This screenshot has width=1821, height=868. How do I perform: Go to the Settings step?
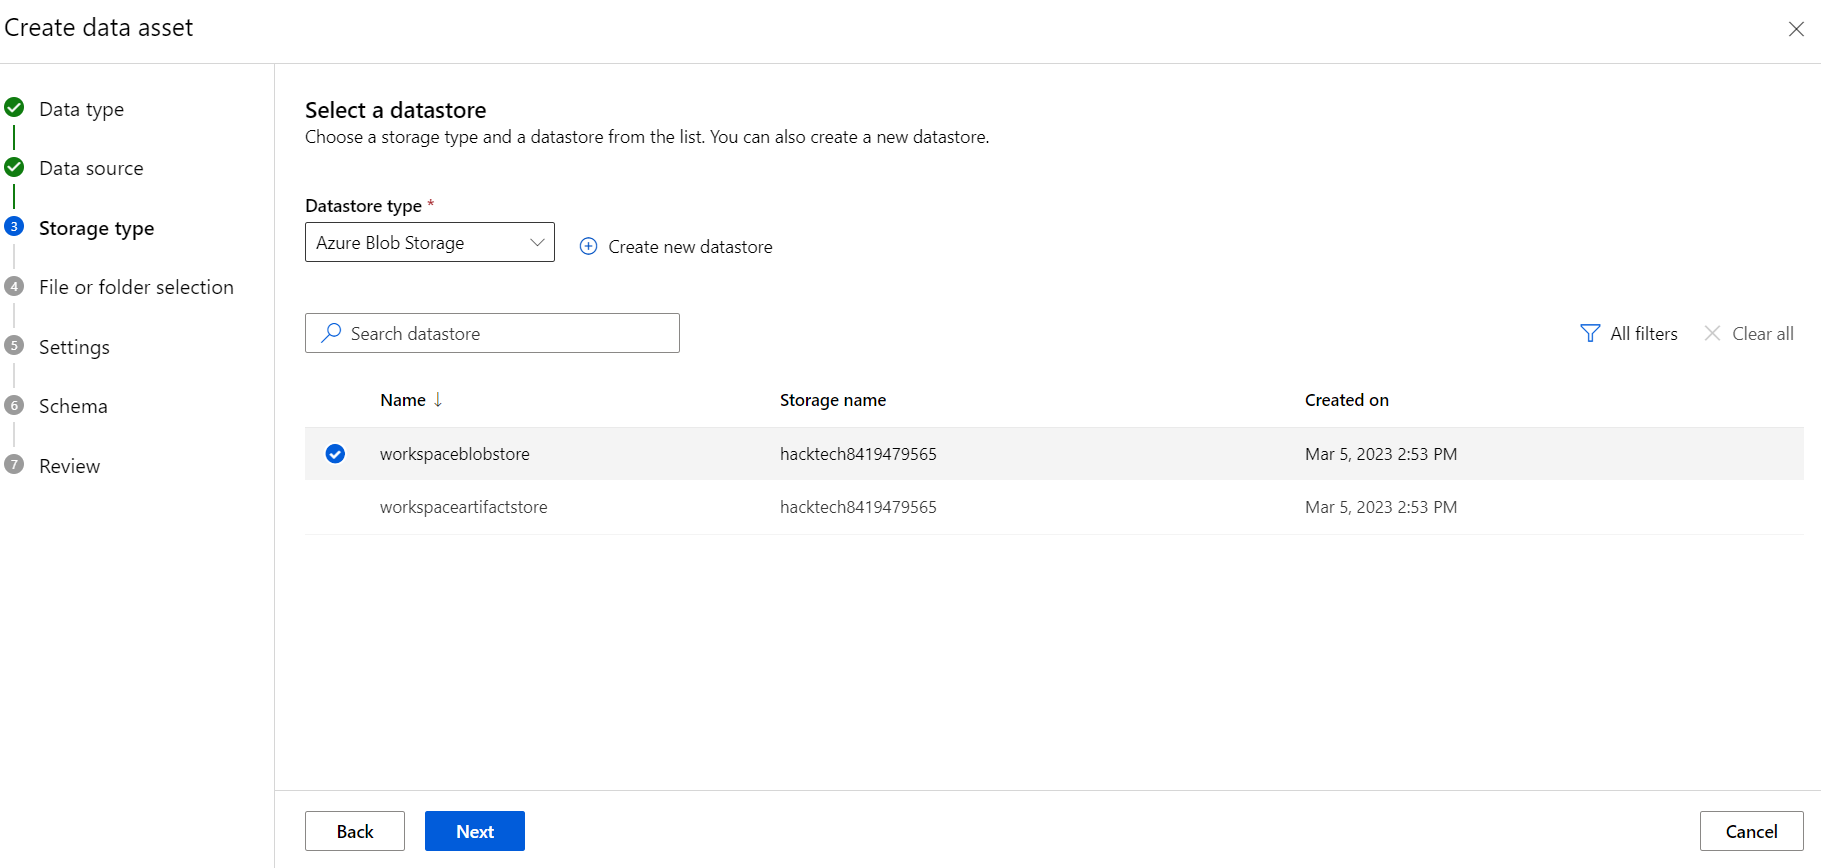pyautogui.click(x=74, y=347)
